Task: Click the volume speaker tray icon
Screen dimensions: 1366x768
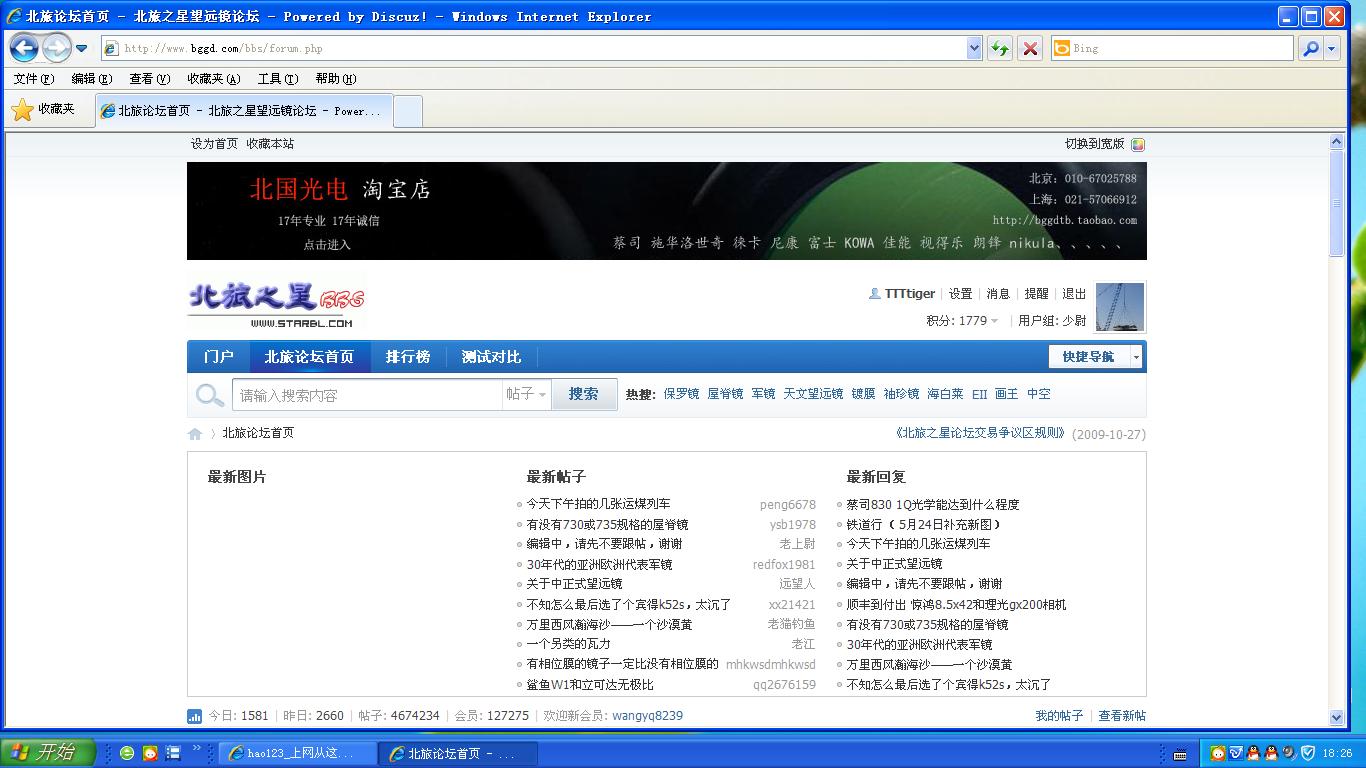Action: [x=1289, y=753]
